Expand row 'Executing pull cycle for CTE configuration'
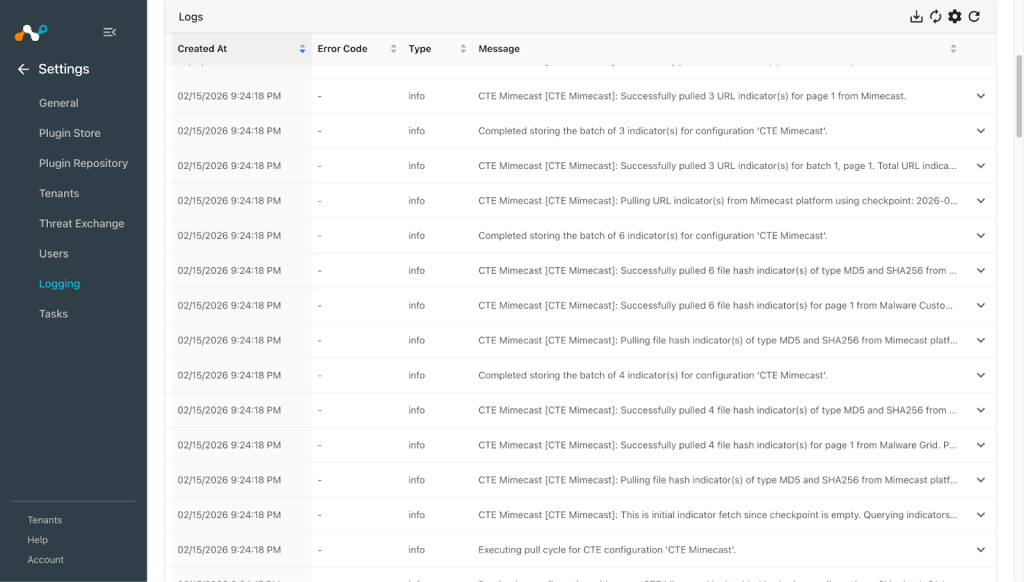Screen dimensions: 1024x582 coord(981,550)
